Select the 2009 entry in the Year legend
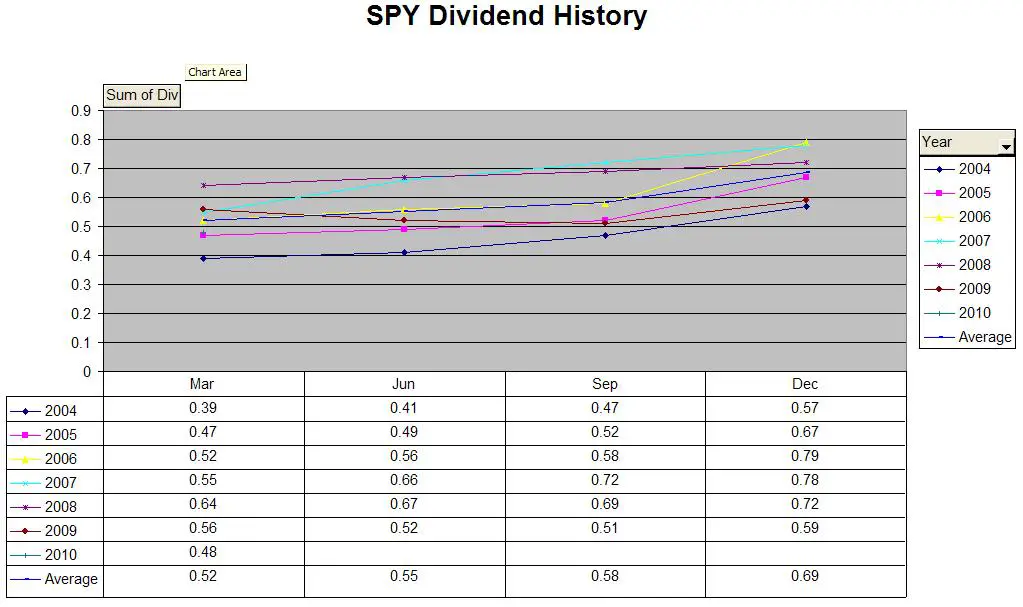Screen dimensions: 1023x607 [957, 289]
